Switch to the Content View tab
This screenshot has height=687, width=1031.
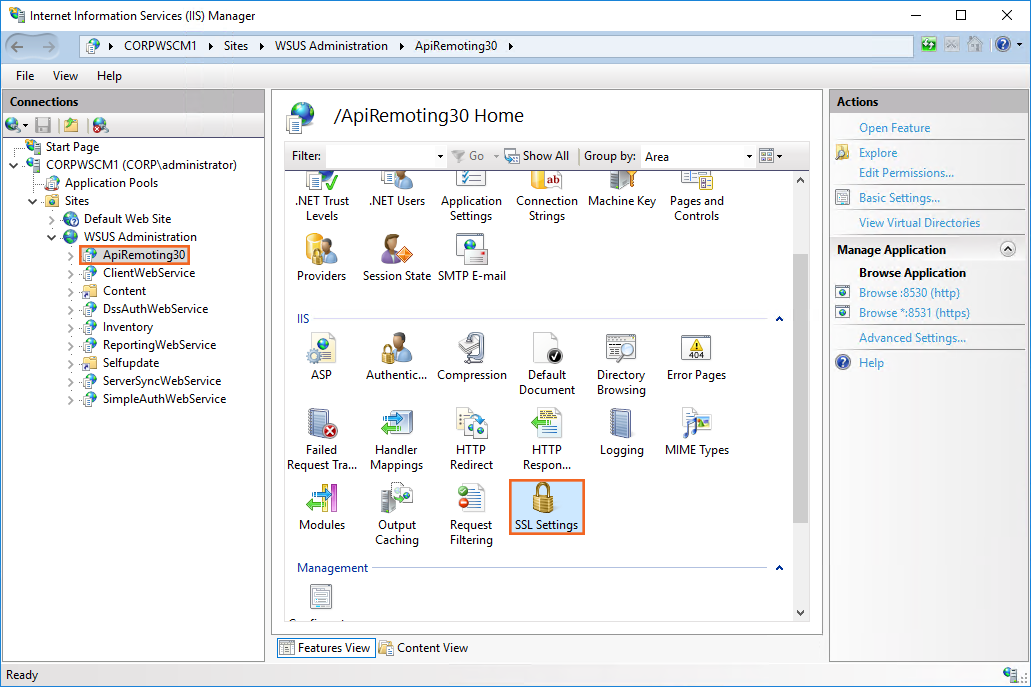click(x=423, y=648)
